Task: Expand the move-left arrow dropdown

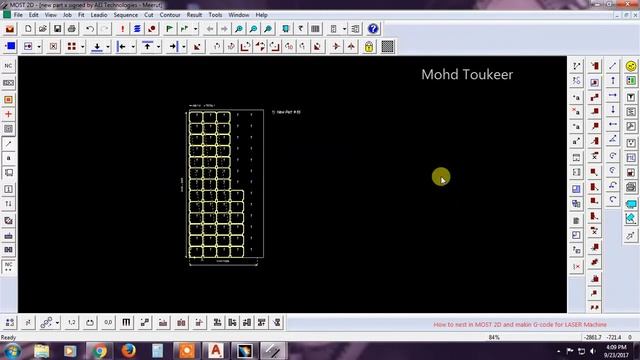Action: 133,47
